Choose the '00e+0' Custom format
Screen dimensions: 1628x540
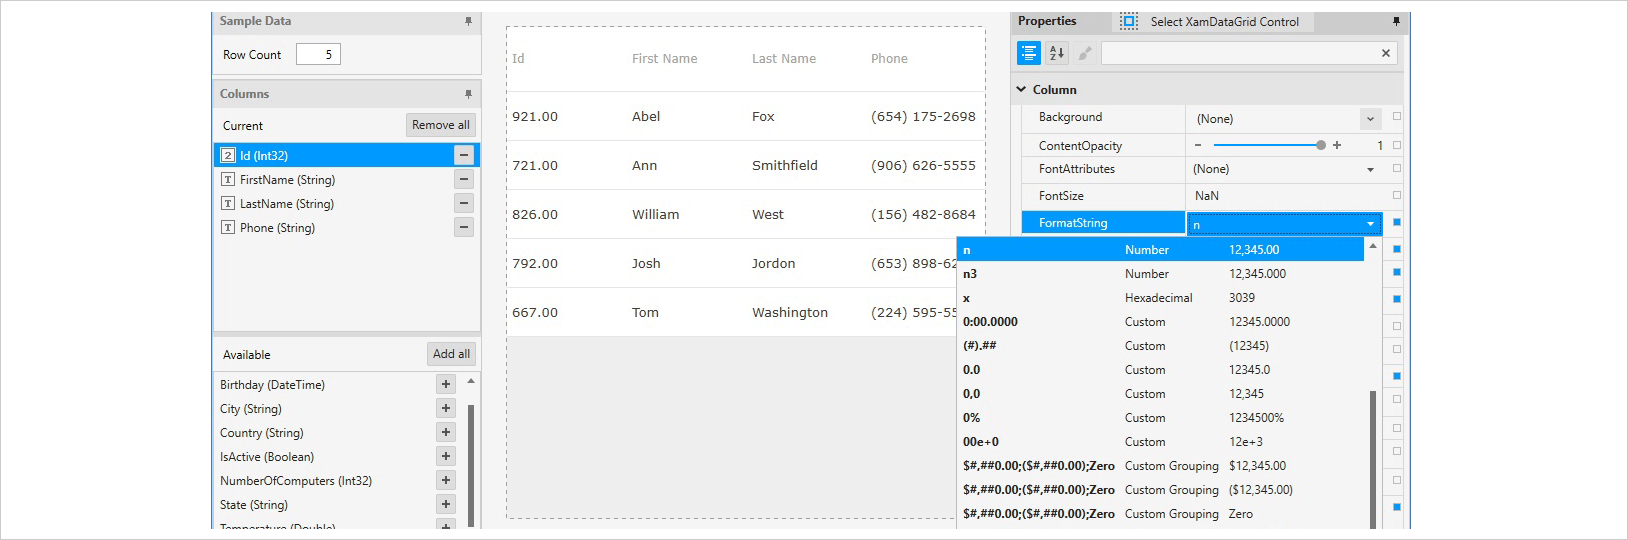coord(1160,442)
